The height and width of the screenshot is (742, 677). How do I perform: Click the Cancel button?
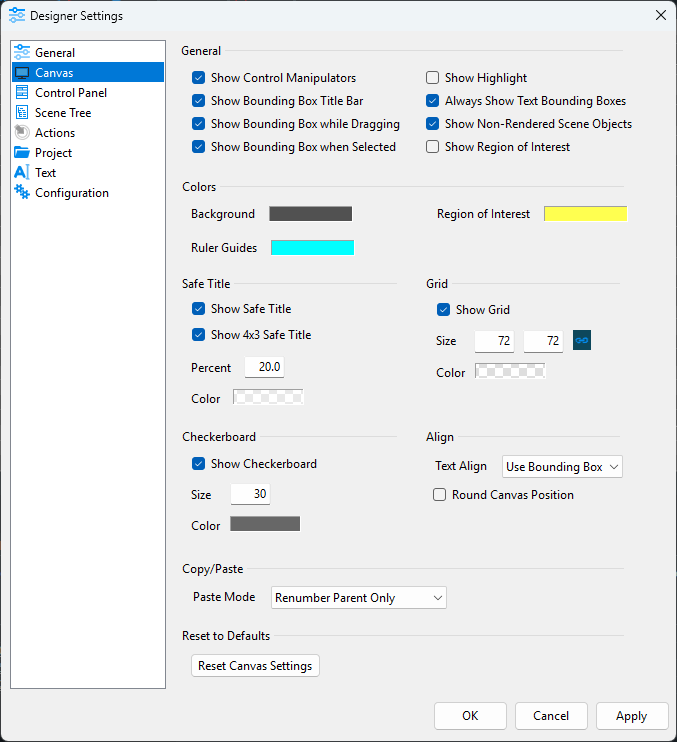coord(551,716)
